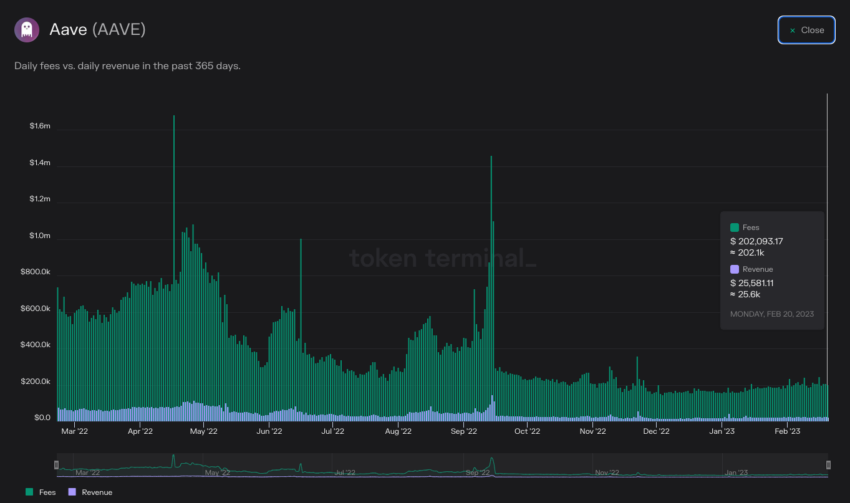Click the "Aug '22" x-axis label

398,431
